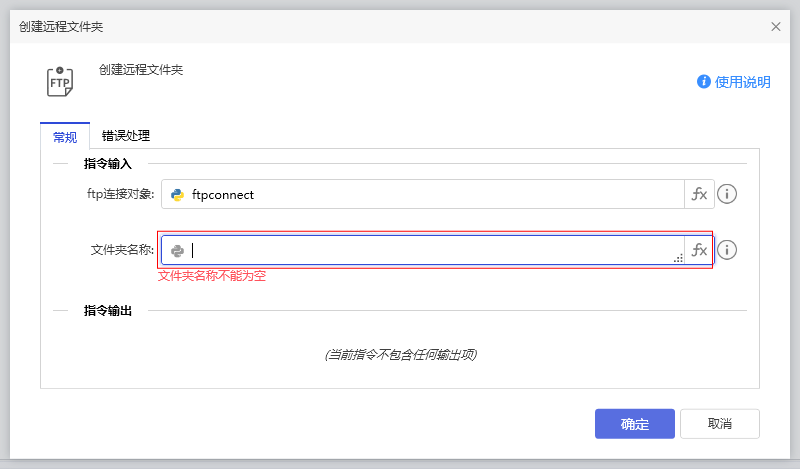This screenshot has height=469, width=800.
Task: Show info tooltip for 文件夹名称
Action: 727,251
